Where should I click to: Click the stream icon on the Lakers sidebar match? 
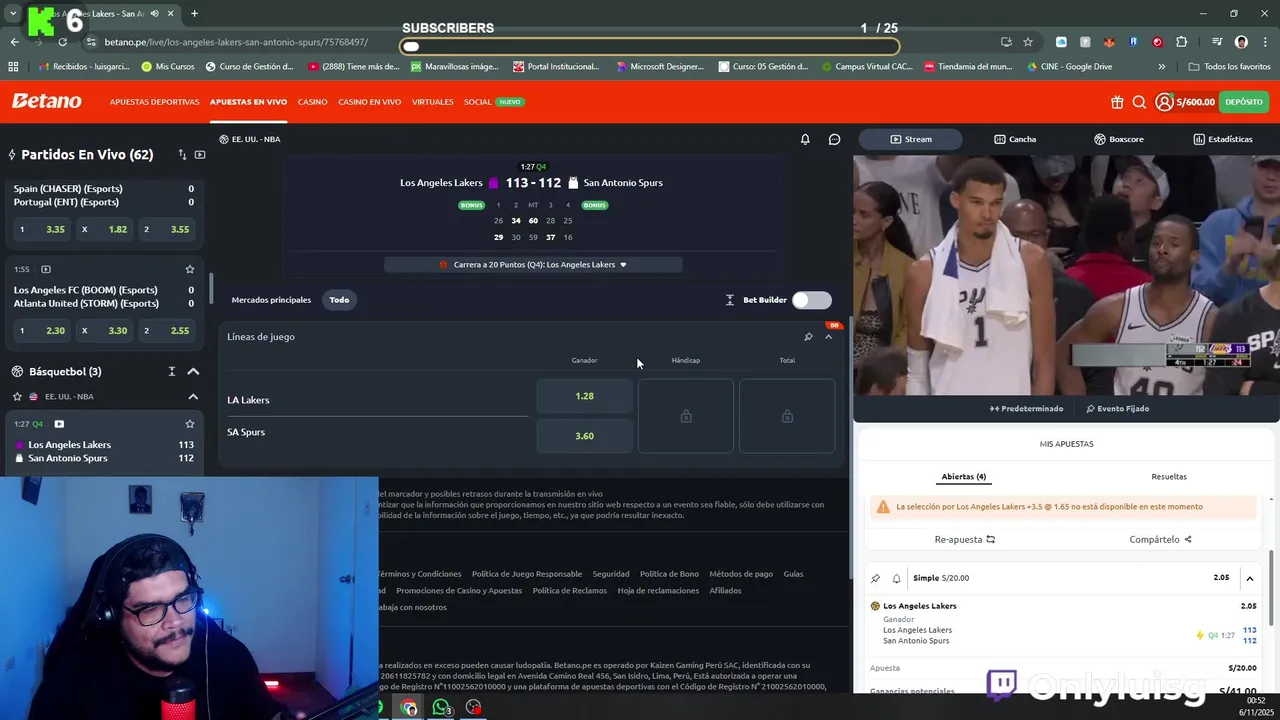tap(59, 424)
